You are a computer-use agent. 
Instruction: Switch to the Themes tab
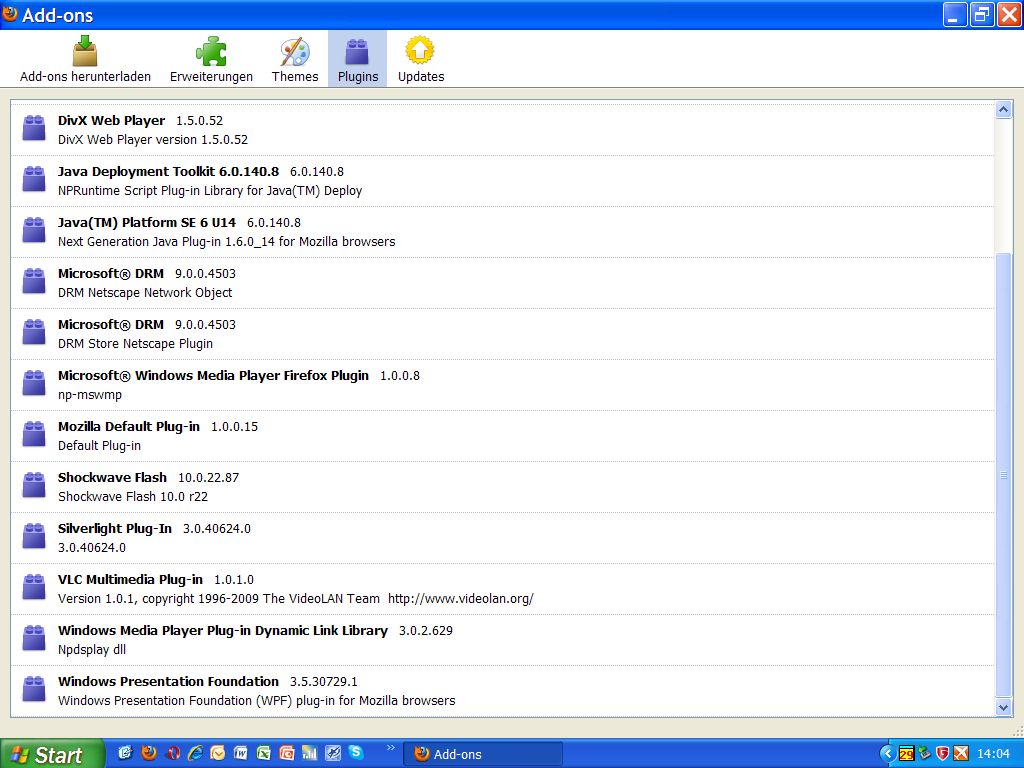pos(295,59)
